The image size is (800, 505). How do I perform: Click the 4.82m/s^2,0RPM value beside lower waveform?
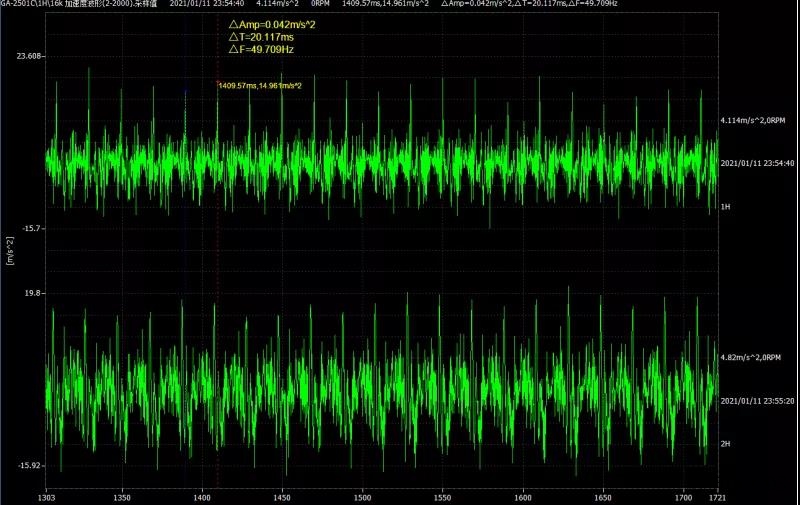click(749, 357)
